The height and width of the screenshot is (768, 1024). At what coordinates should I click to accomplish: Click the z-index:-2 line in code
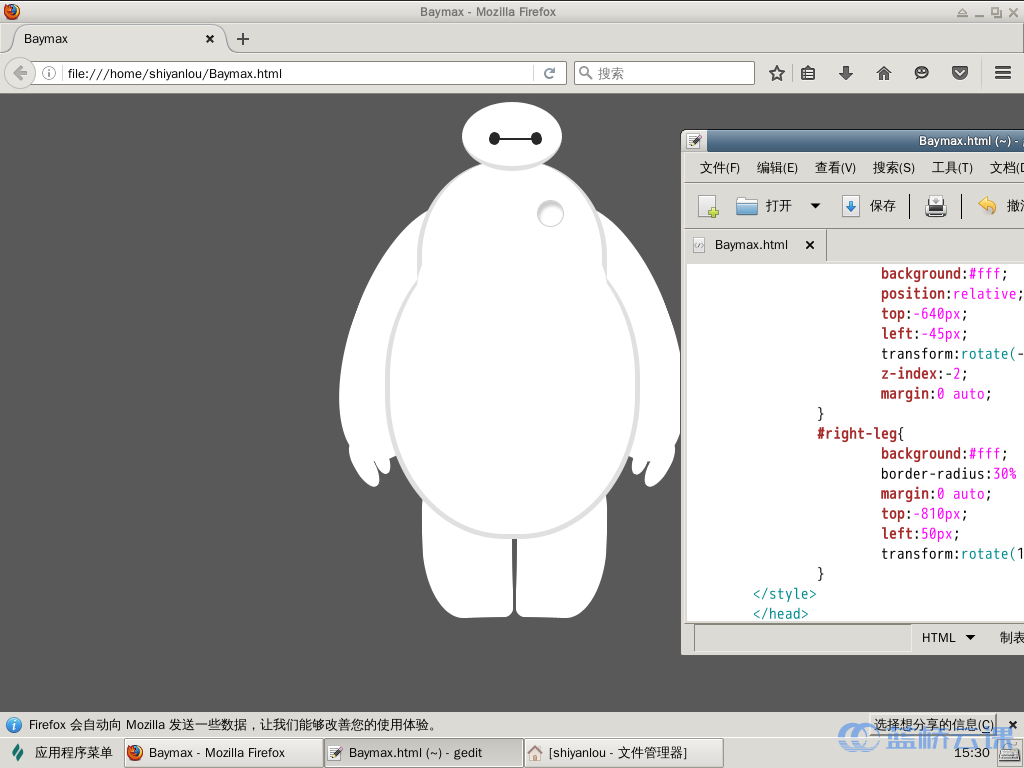coord(923,374)
